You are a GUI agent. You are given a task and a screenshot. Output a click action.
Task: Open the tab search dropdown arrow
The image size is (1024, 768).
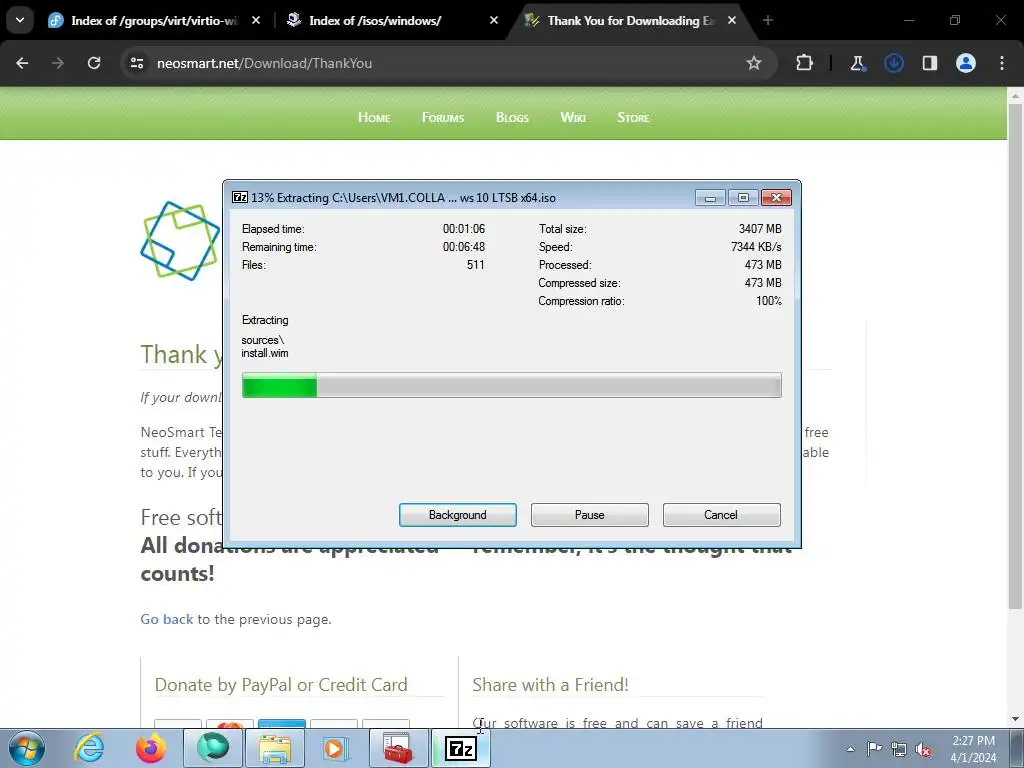(20, 20)
